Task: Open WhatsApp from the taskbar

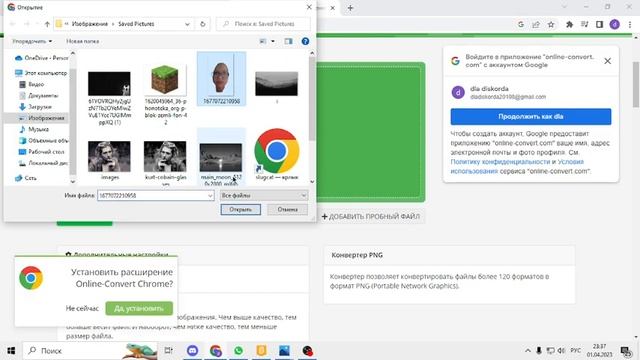Action: coord(238,351)
